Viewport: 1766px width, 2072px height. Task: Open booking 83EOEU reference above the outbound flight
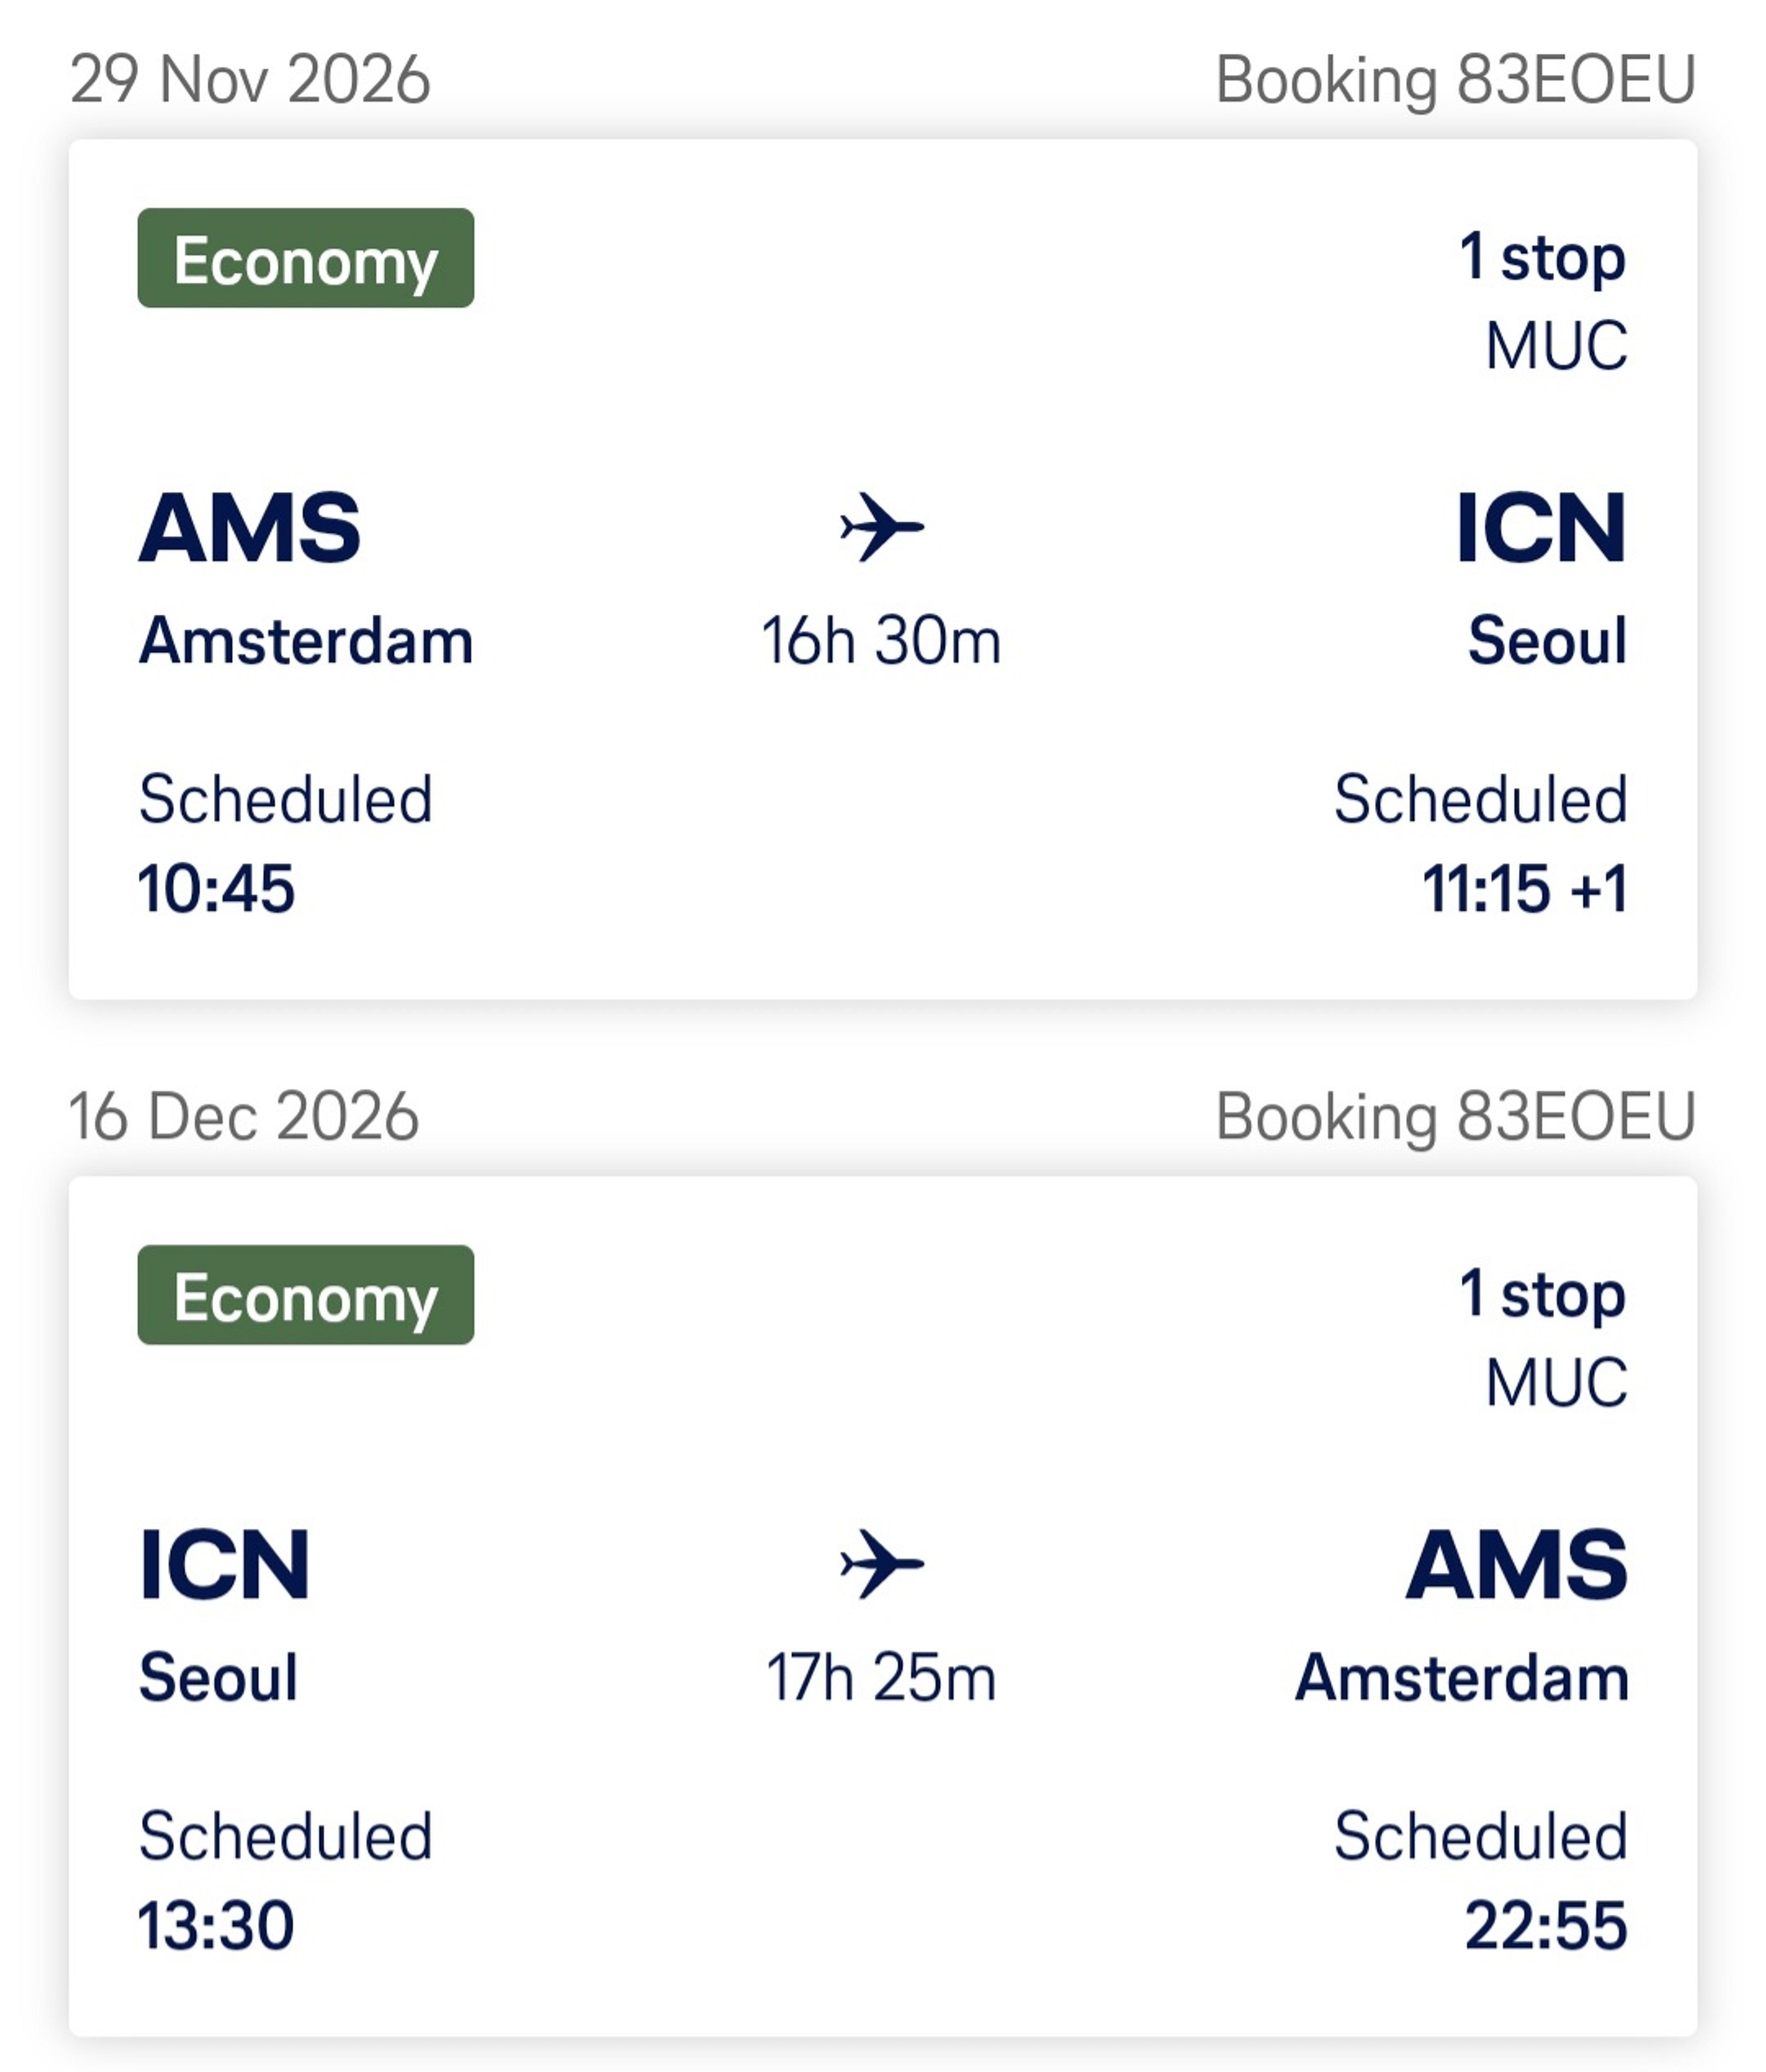click(1455, 80)
